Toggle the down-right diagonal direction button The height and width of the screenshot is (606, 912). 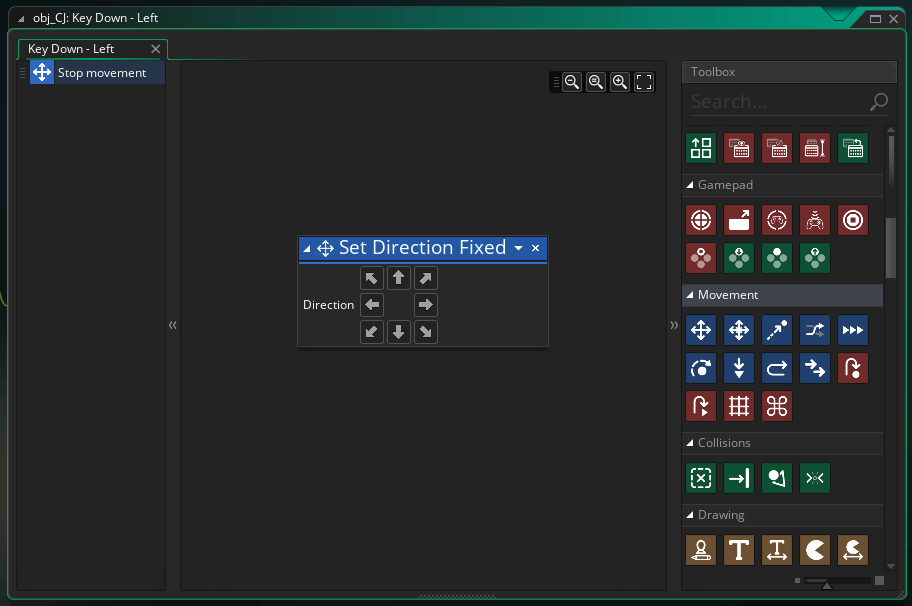tap(426, 332)
